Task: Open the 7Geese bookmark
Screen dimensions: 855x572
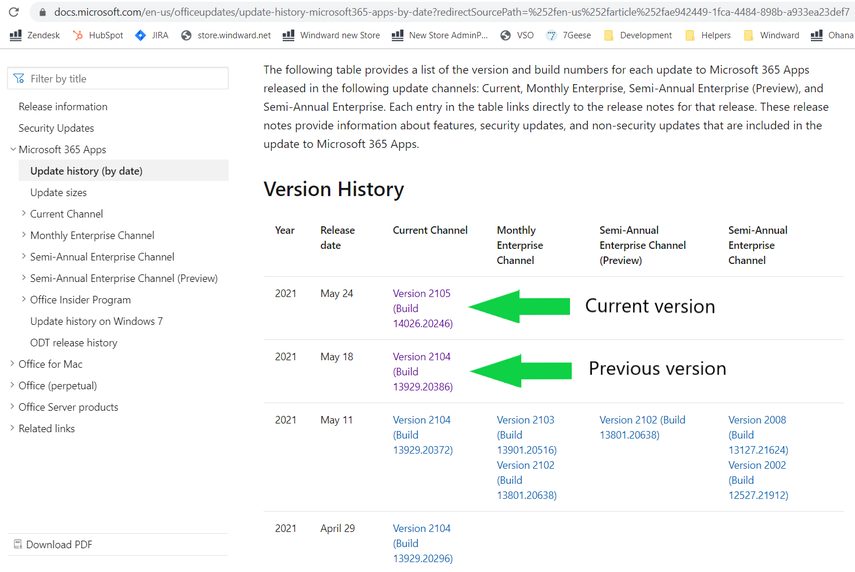Action: 568,35
